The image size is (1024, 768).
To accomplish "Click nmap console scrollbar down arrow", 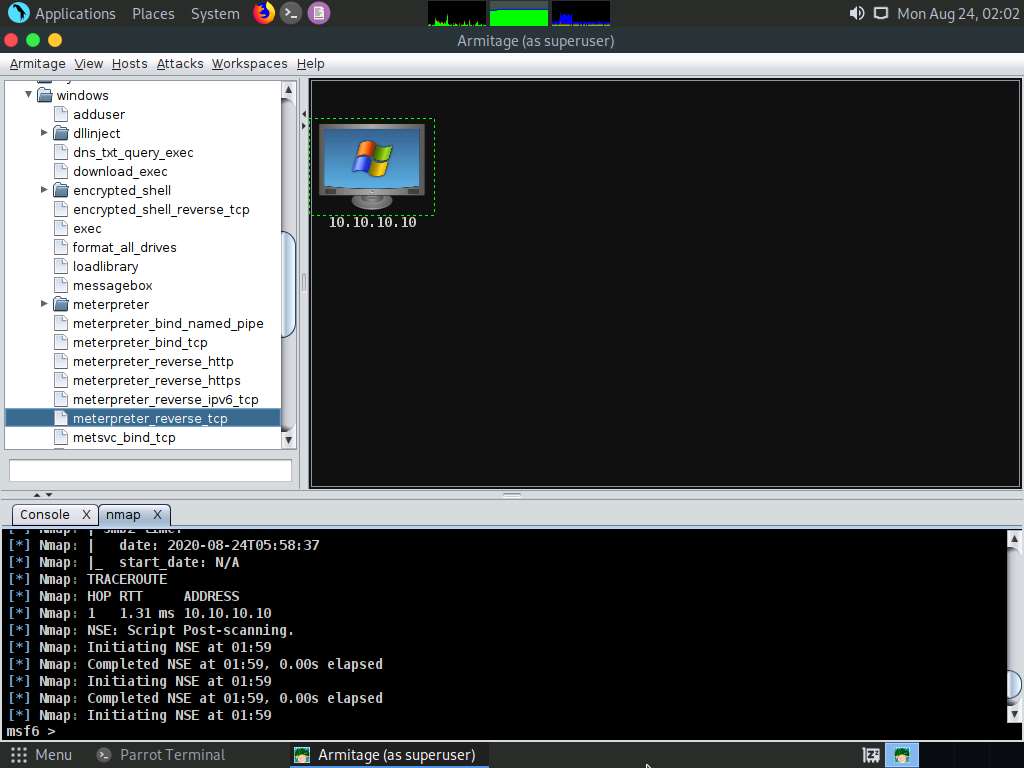I will pyautogui.click(x=1014, y=713).
